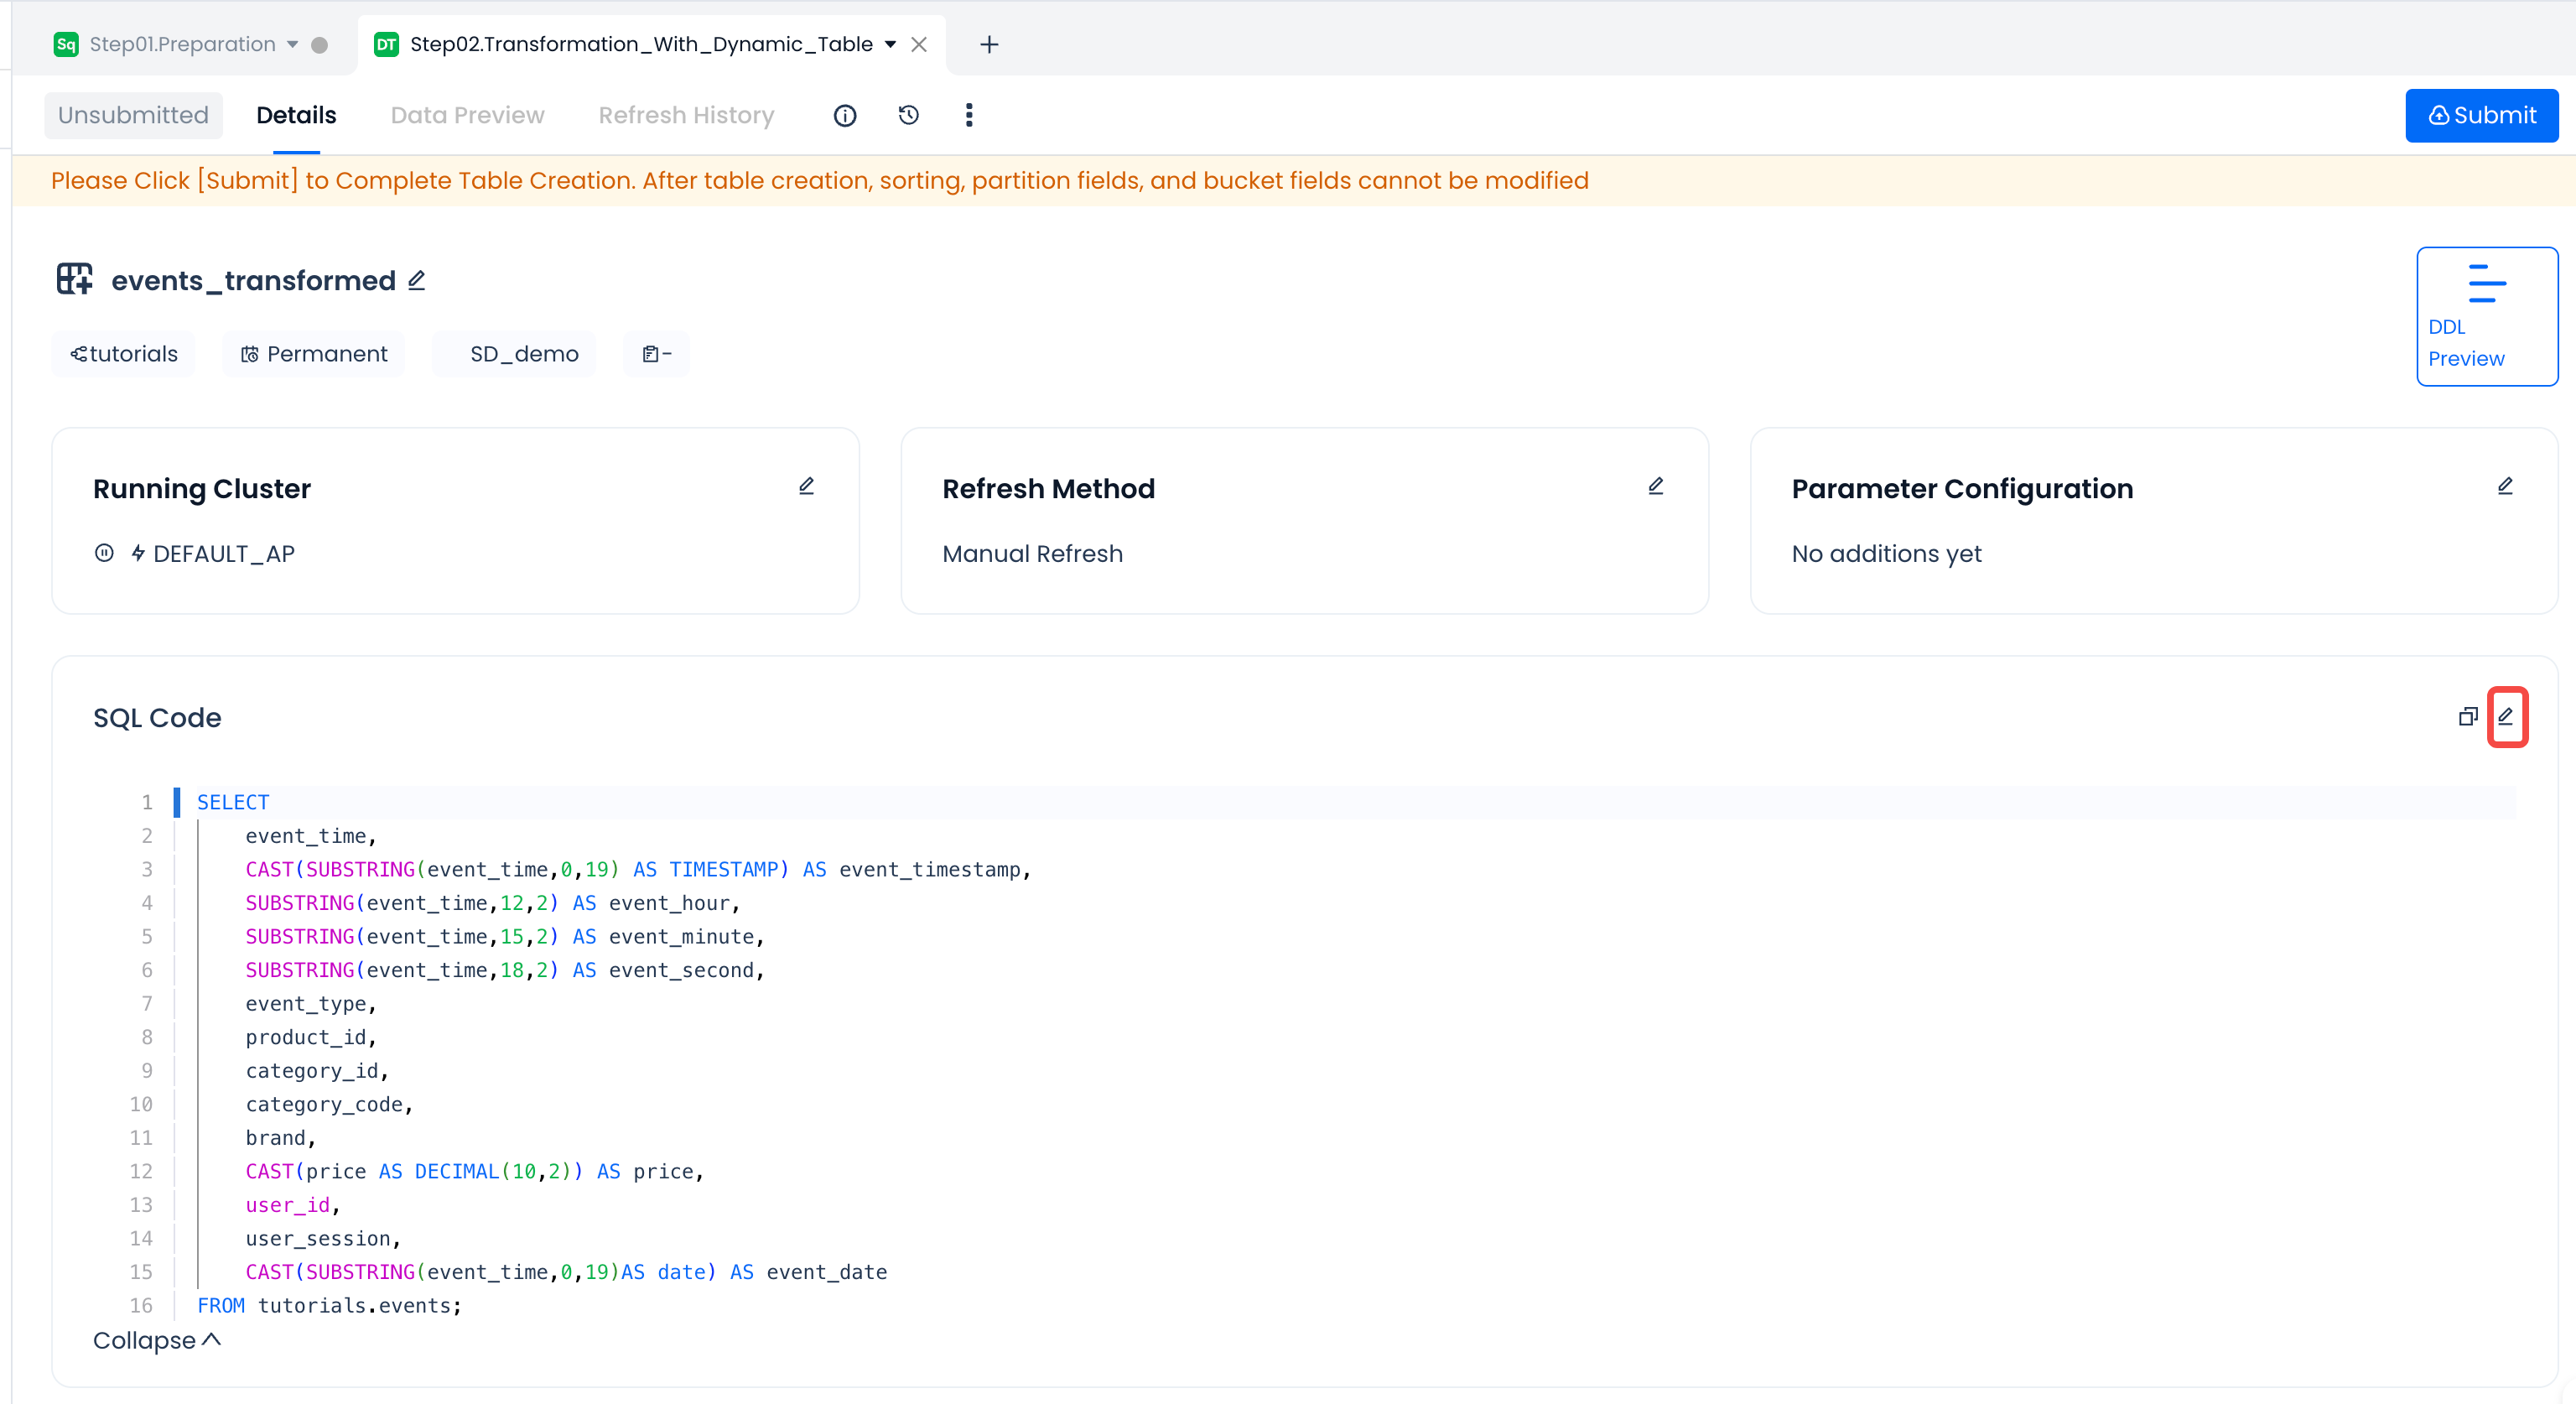Switch to the Refresh History tab
The width and height of the screenshot is (2576, 1404).
pyautogui.click(x=686, y=116)
